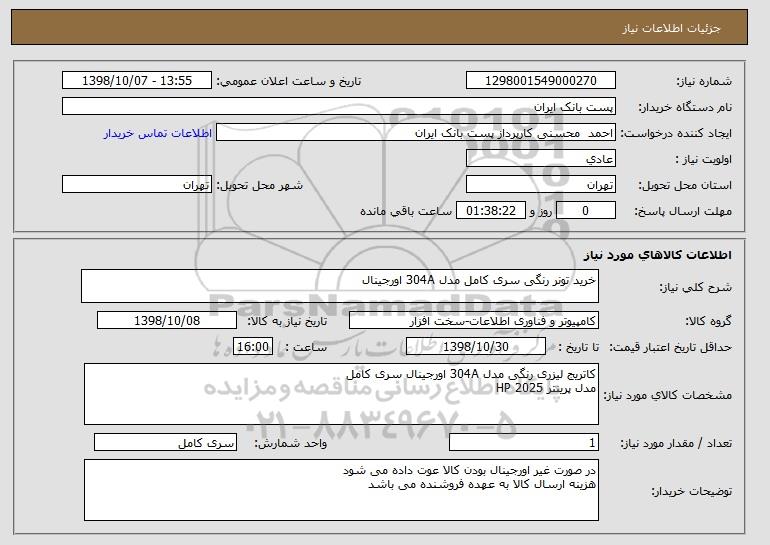
Task: Click the item specification box کاتریج لیزری رنگی
Action: pyautogui.click(x=341, y=394)
